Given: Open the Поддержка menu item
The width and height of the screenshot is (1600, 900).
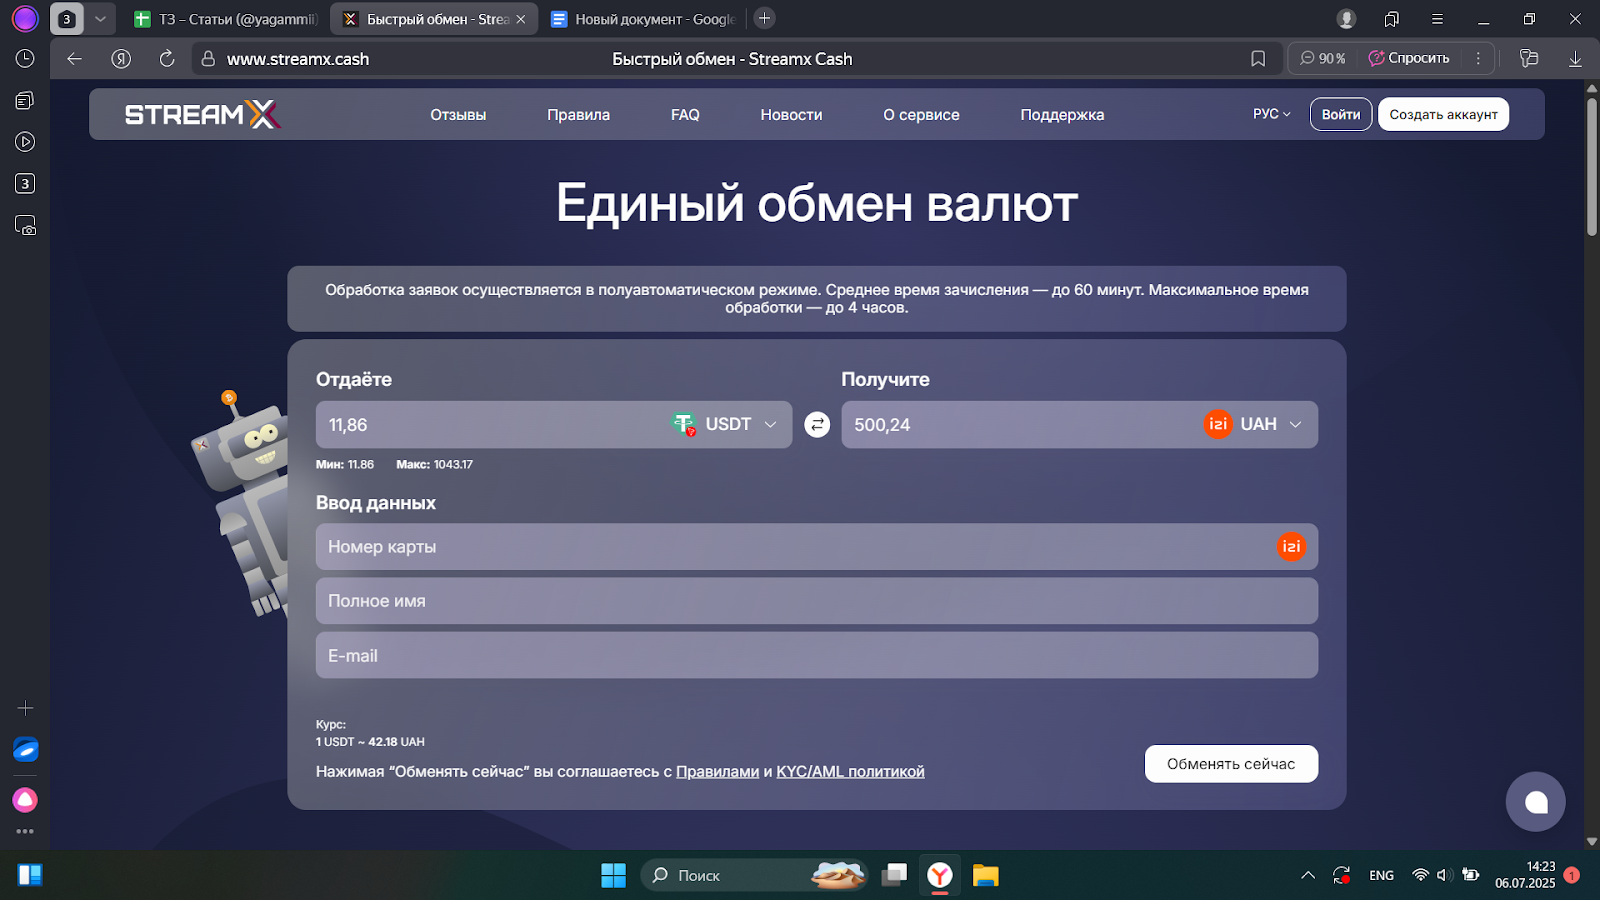Looking at the screenshot, I should (1062, 115).
